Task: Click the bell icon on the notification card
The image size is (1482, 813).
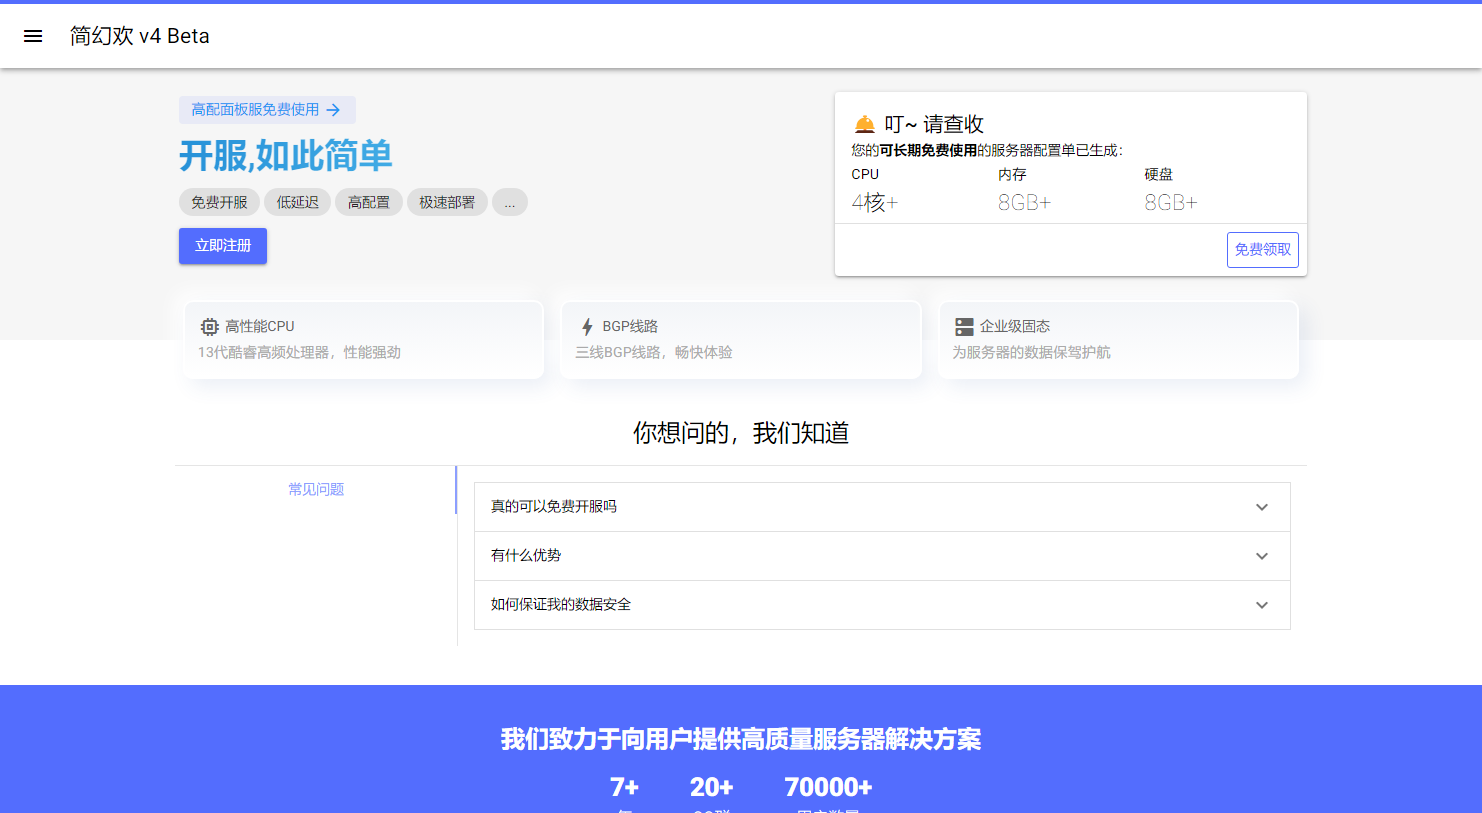Action: (861, 123)
